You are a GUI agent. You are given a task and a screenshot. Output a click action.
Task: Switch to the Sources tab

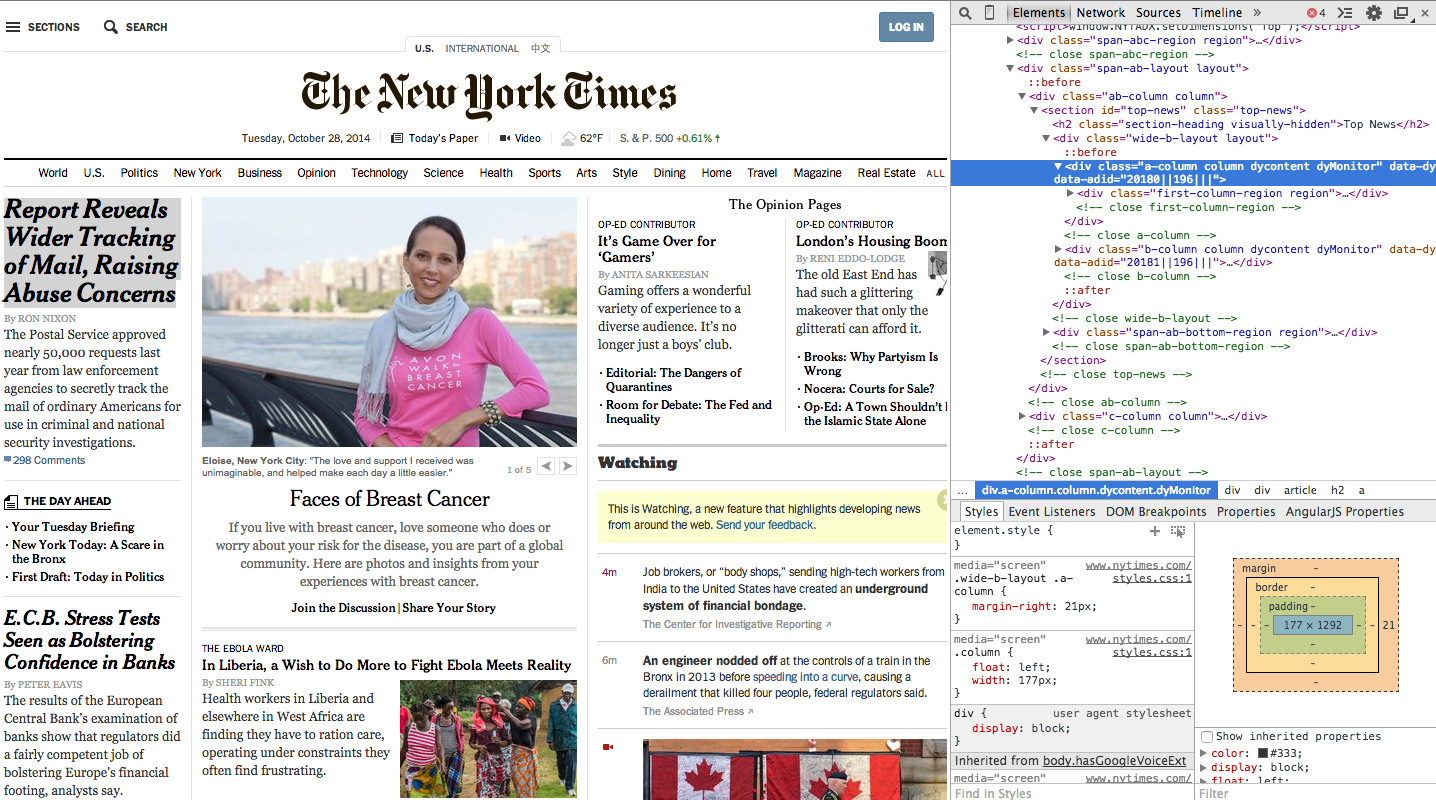pyautogui.click(x=1158, y=13)
